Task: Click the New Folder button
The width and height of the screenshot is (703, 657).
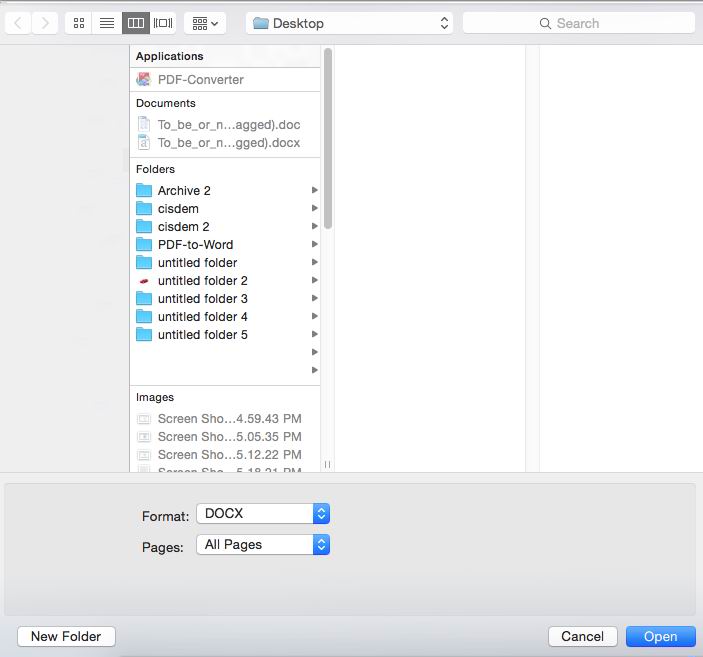Action: 66,636
